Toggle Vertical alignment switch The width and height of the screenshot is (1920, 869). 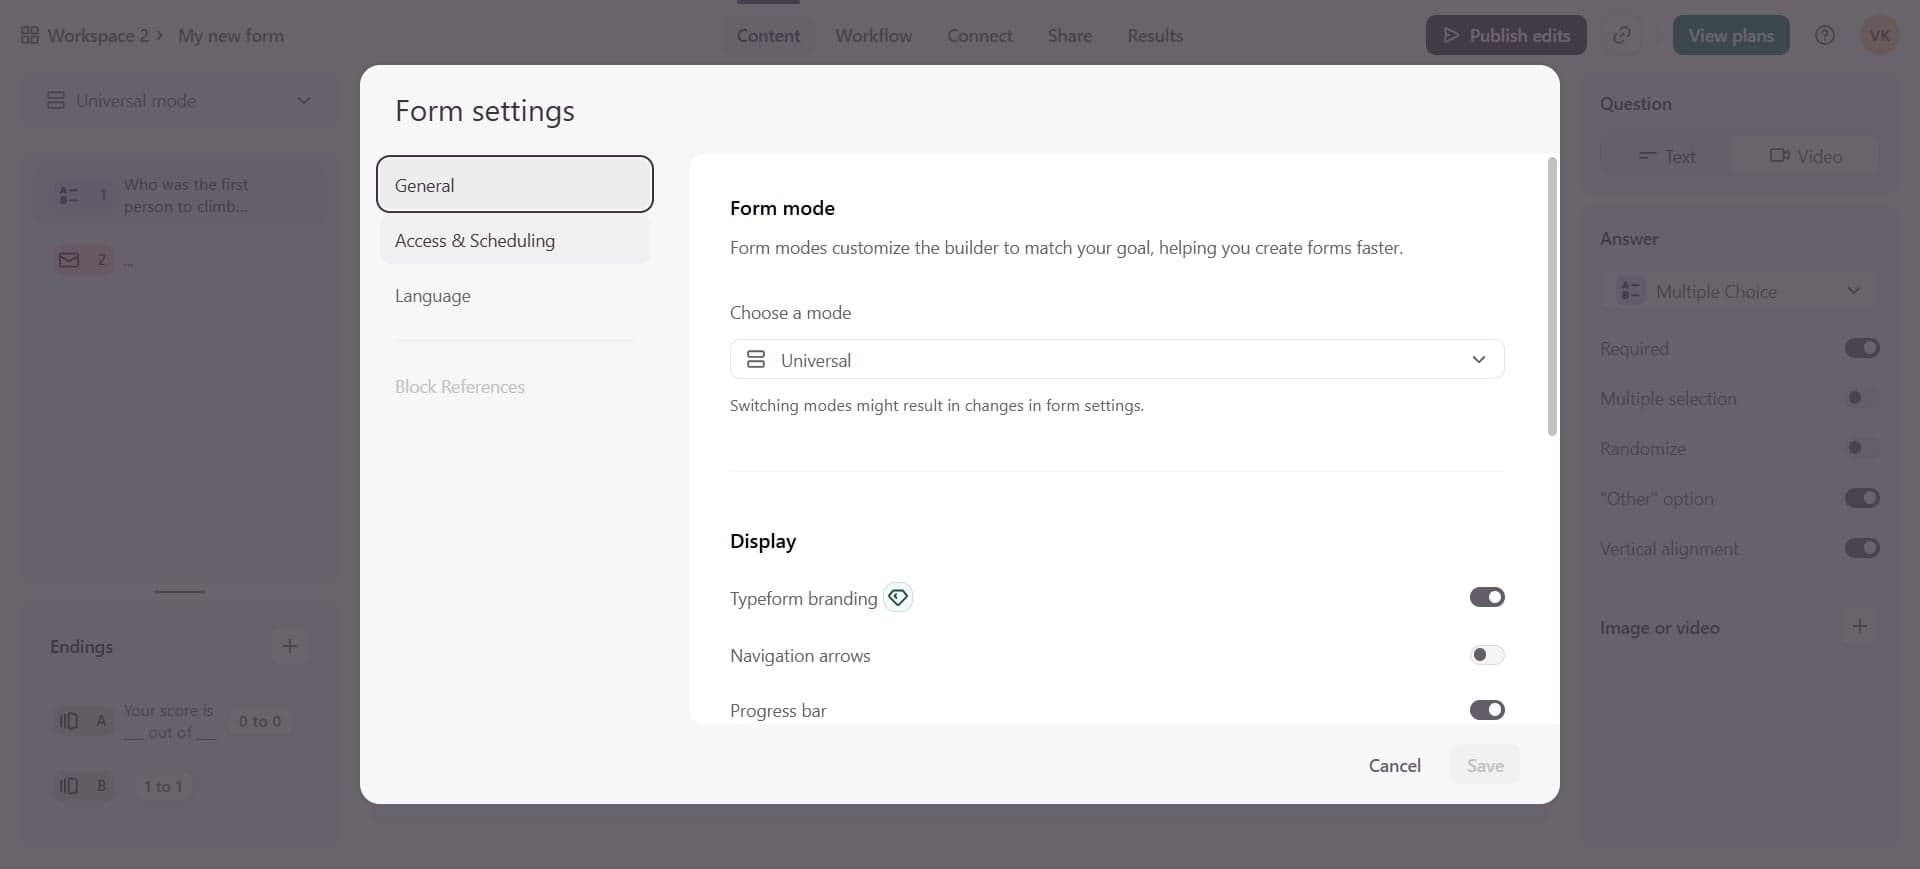pyautogui.click(x=1862, y=548)
